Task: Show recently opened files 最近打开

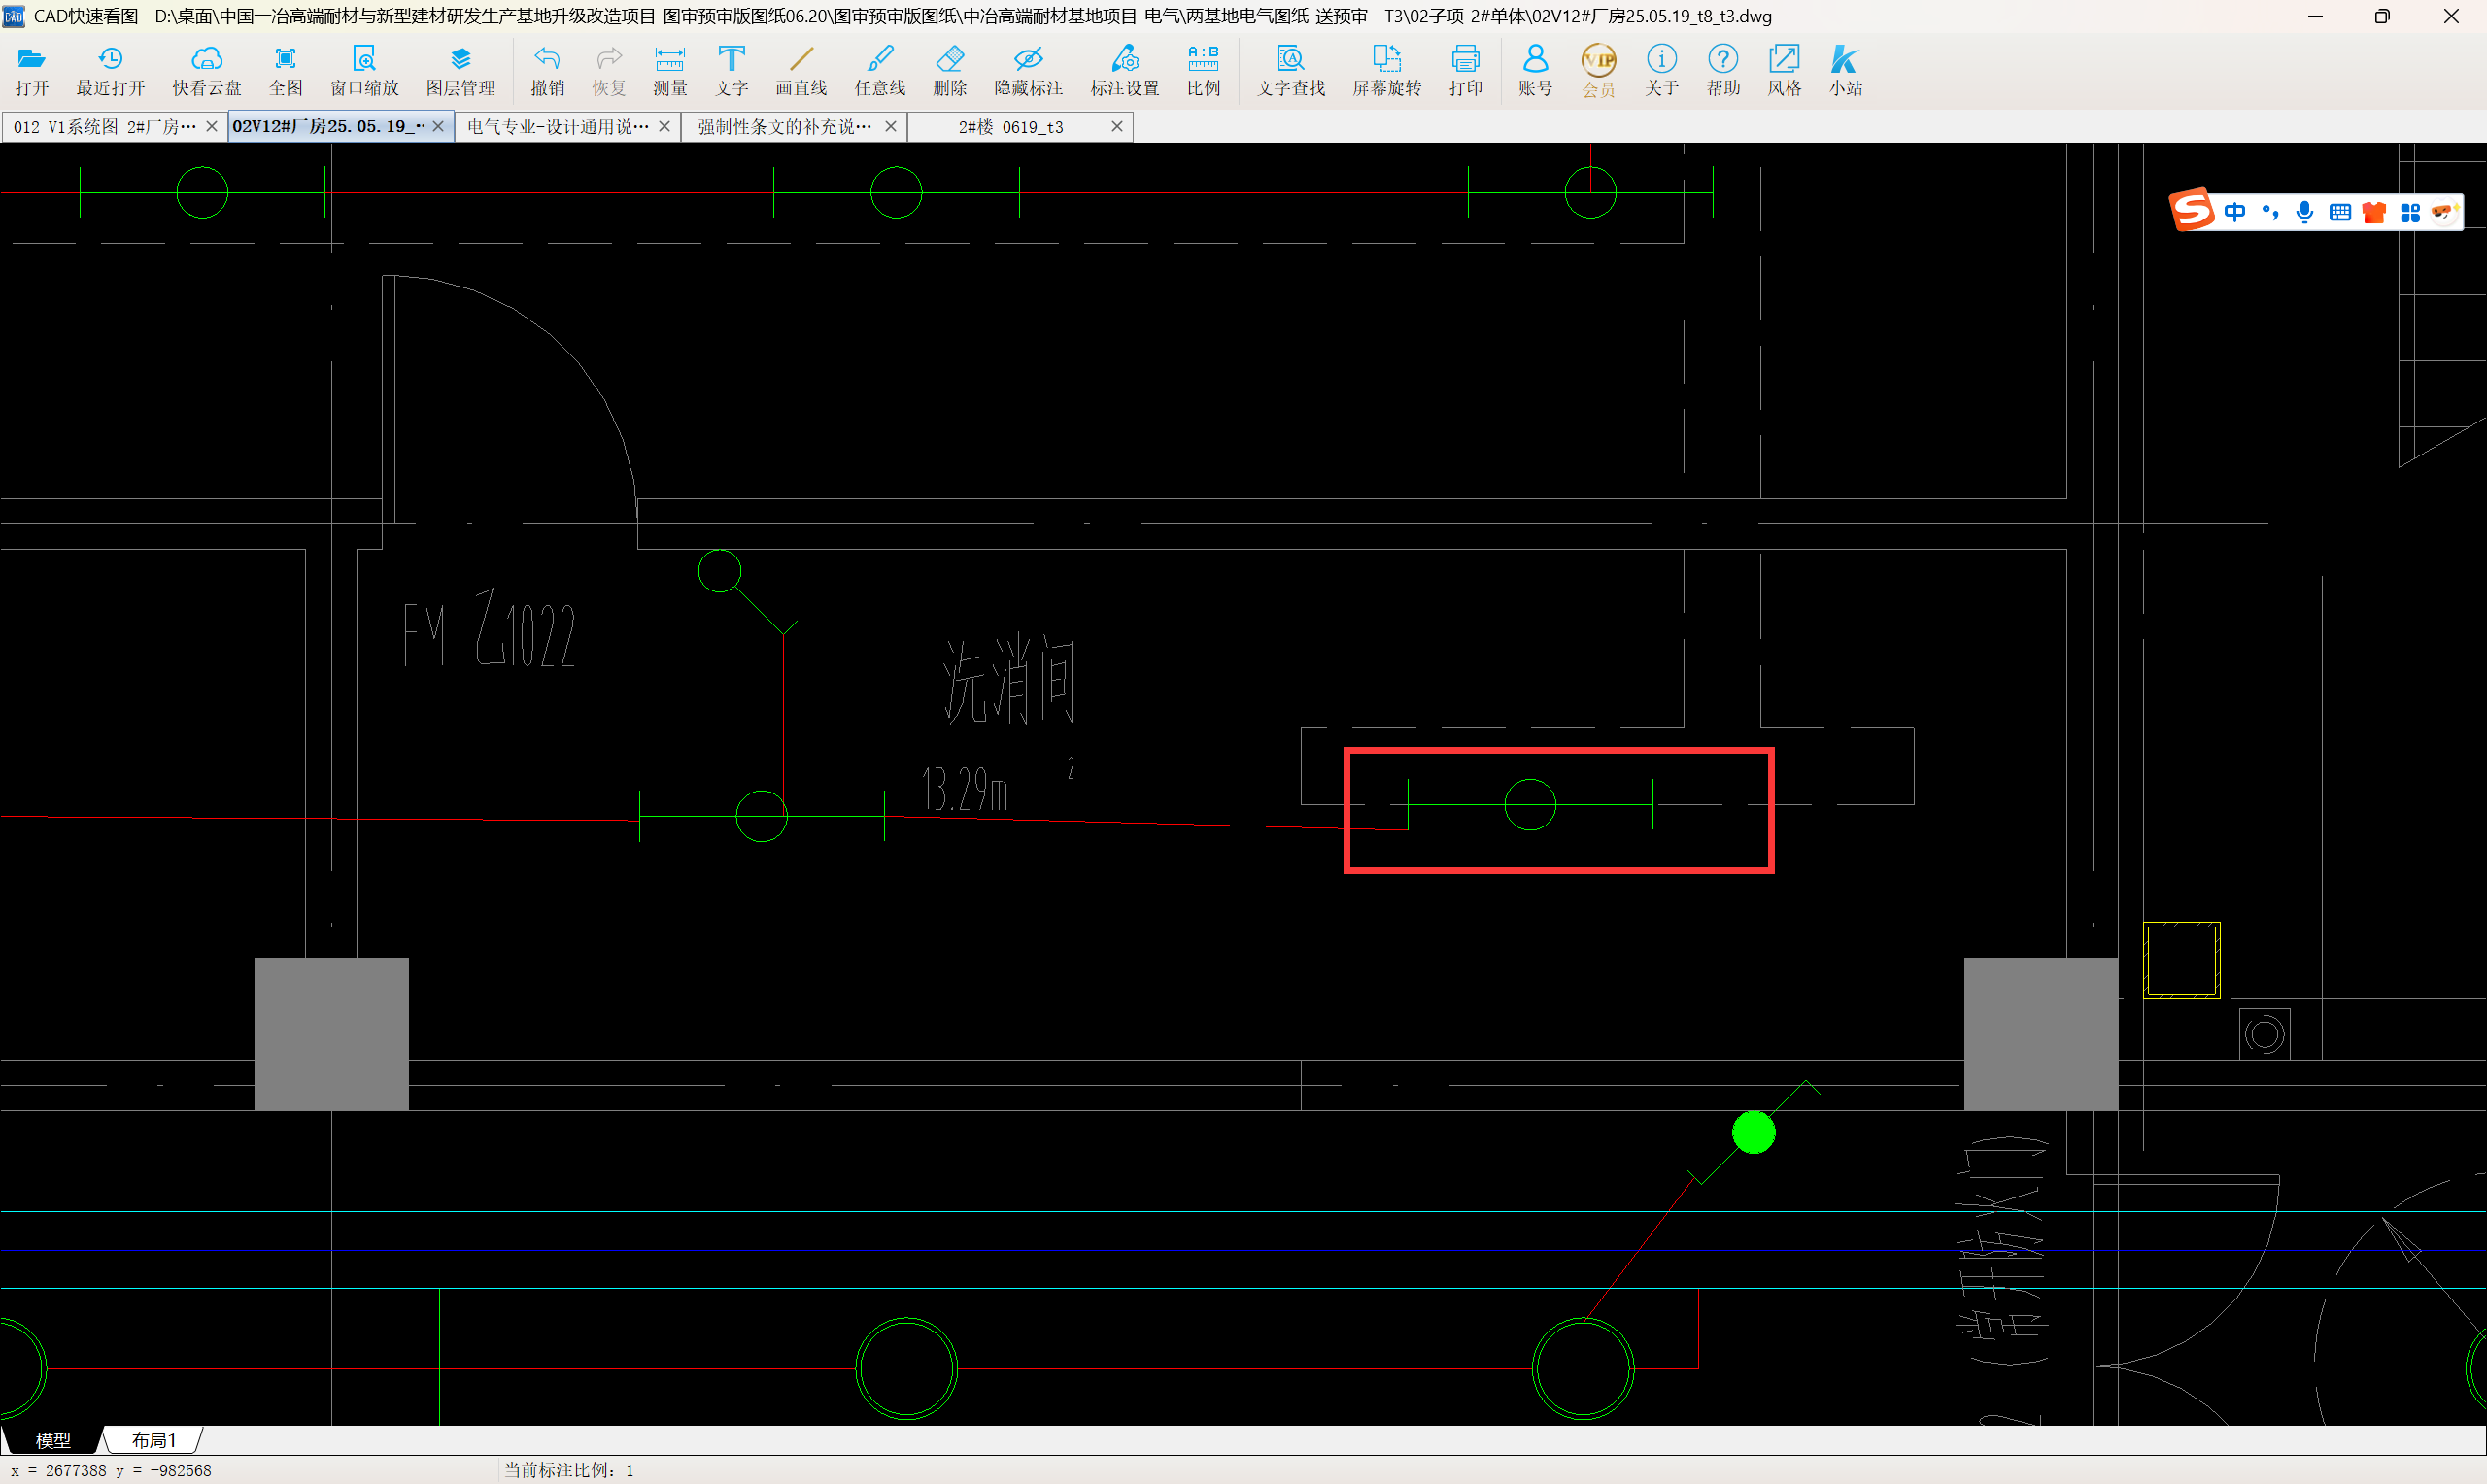Action: [111, 71]
